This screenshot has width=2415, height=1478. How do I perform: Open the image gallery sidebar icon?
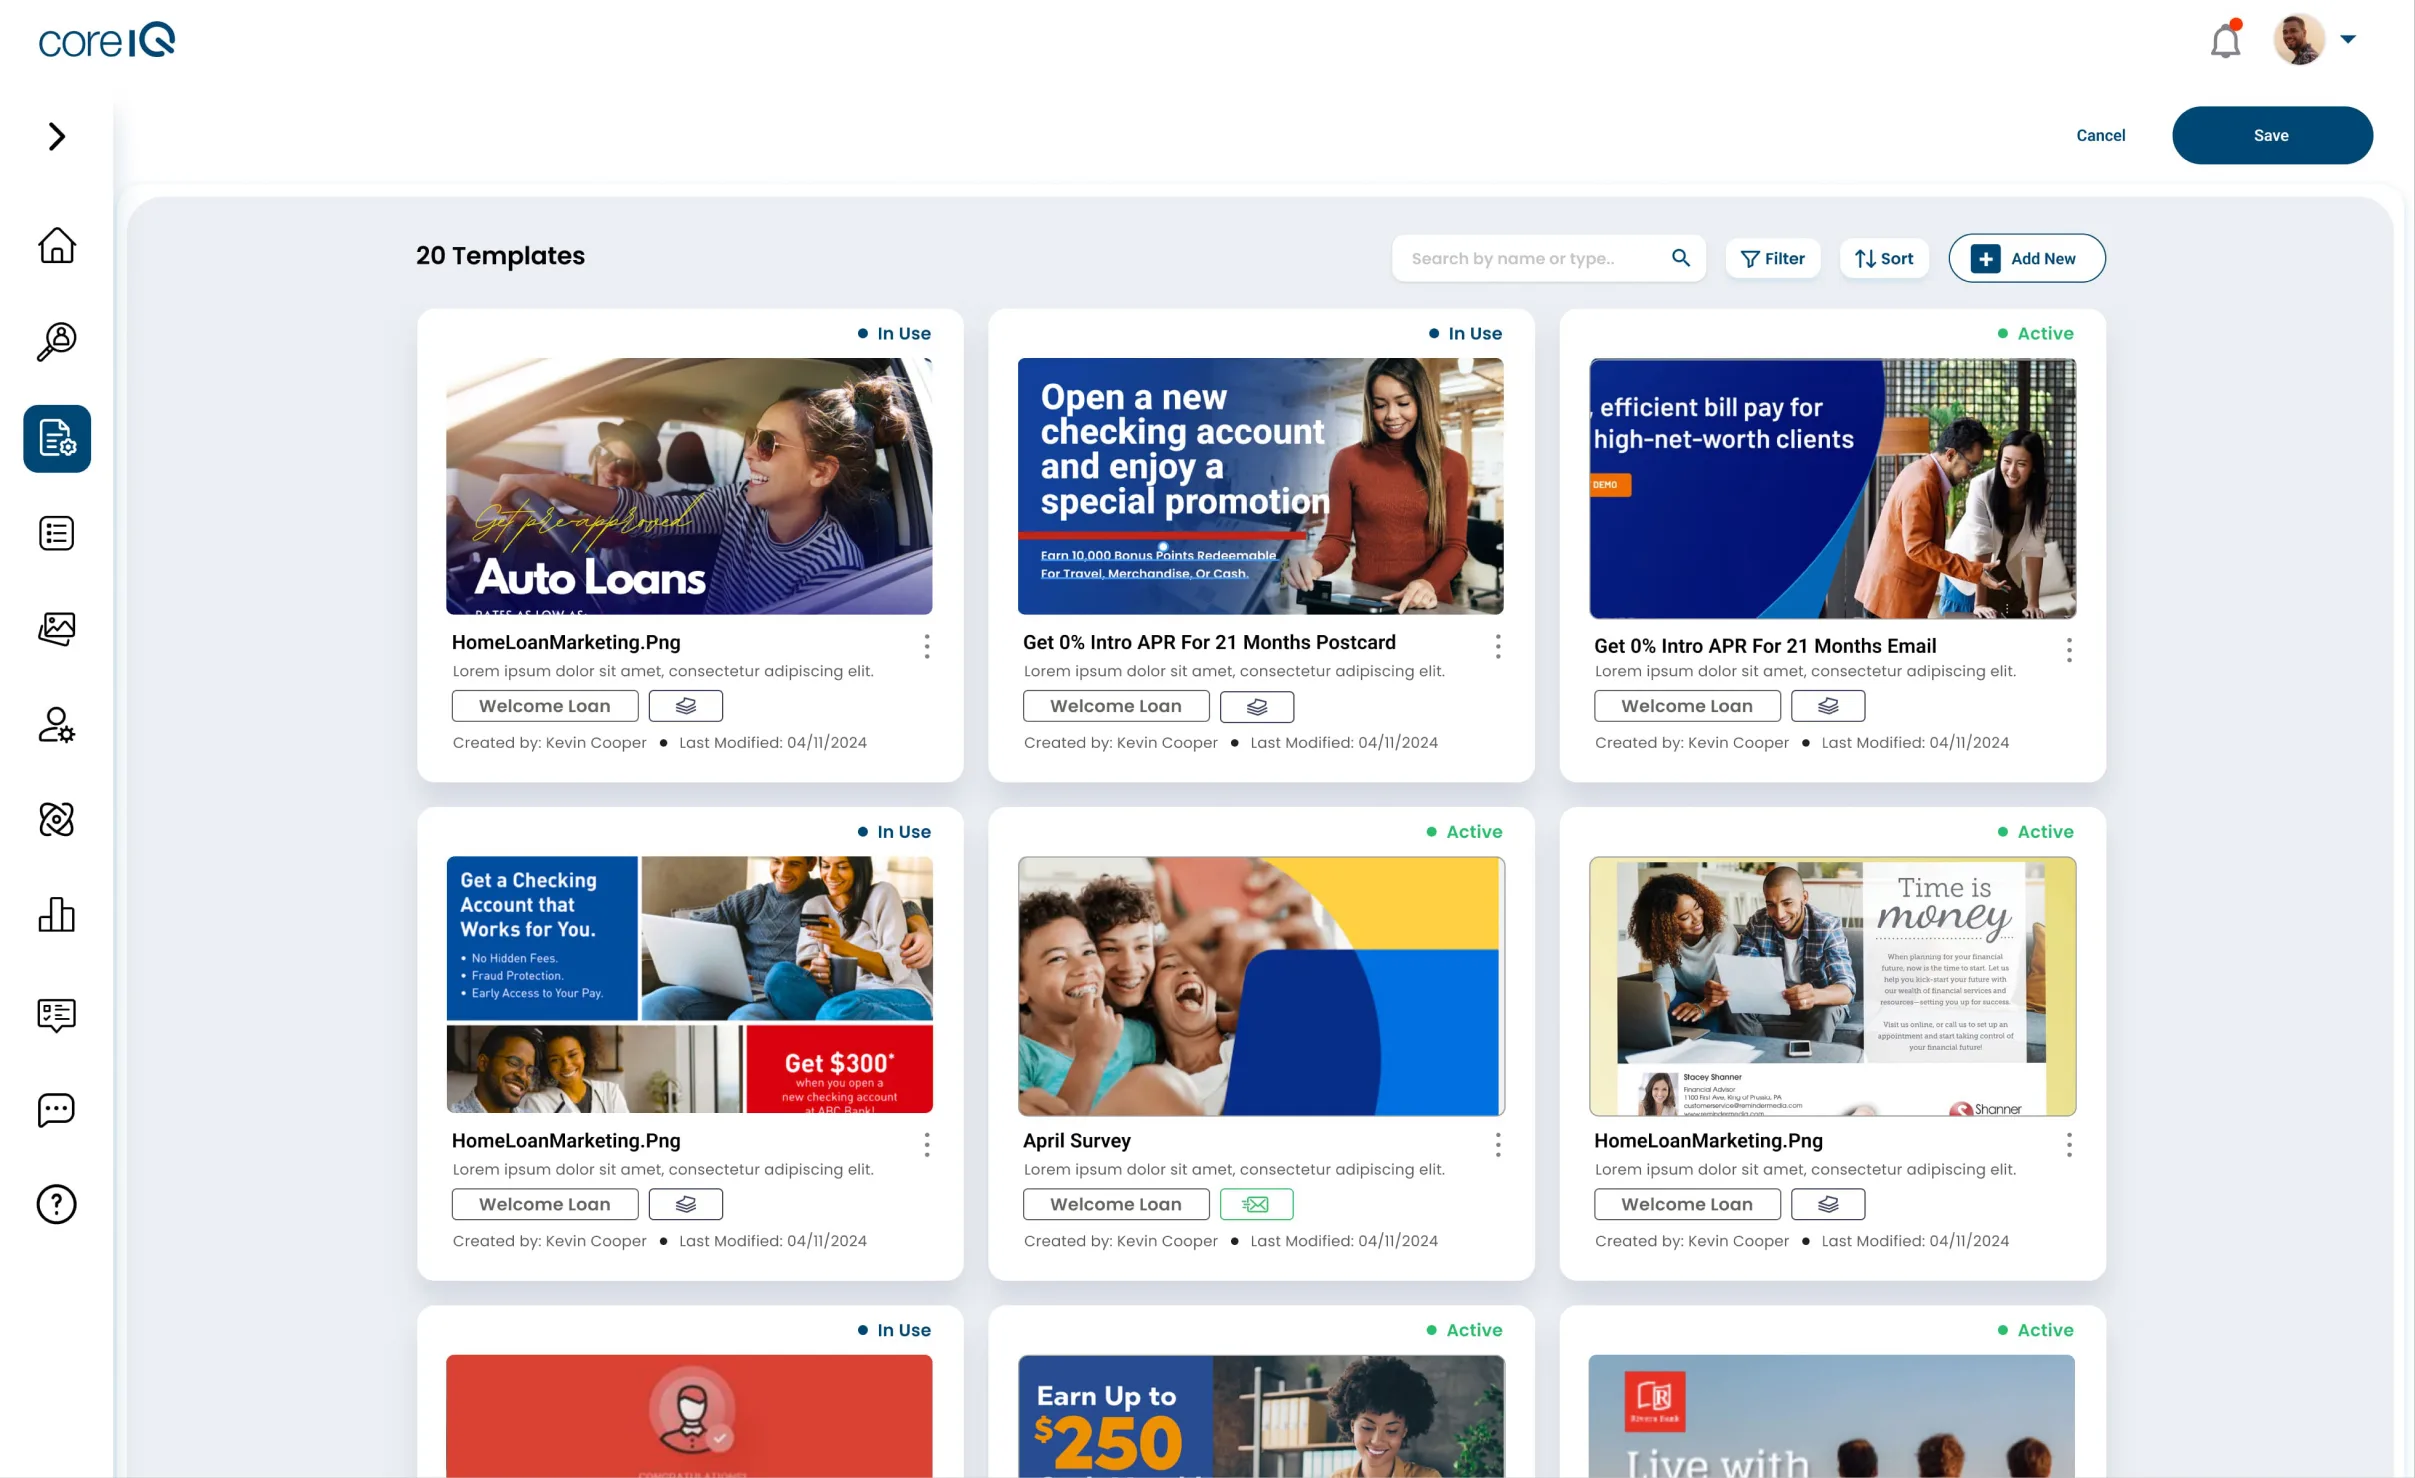[57, 629]
